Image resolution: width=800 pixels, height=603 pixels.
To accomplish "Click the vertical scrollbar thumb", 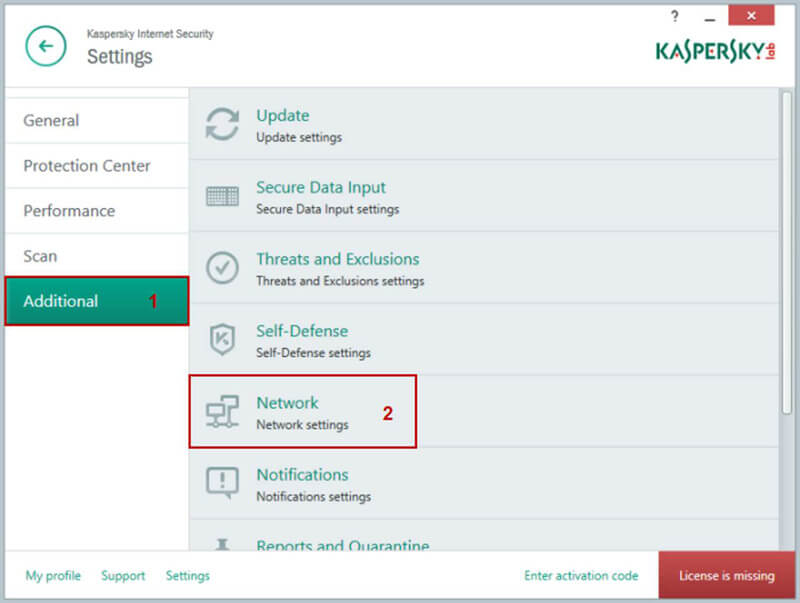I will pyautogui.click(x=786, y=253).
